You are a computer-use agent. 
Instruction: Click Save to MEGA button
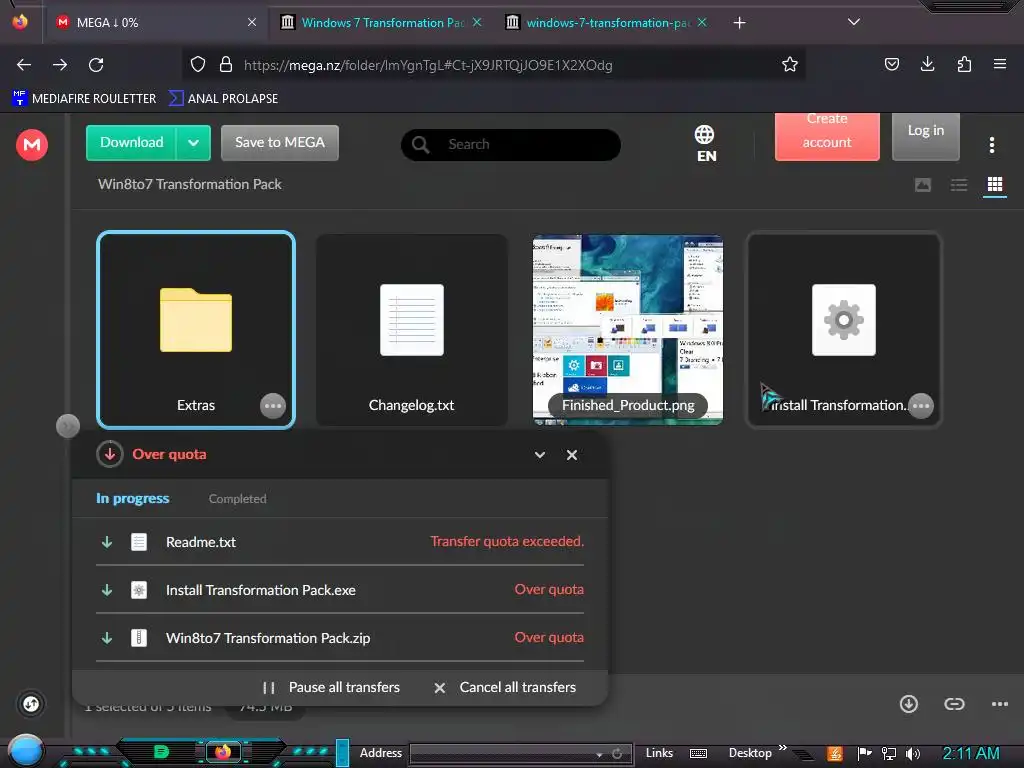(x=280, y=142)
